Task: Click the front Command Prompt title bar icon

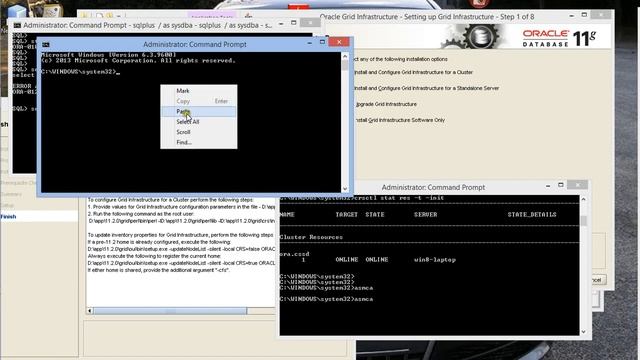Action: click(46, 44)
